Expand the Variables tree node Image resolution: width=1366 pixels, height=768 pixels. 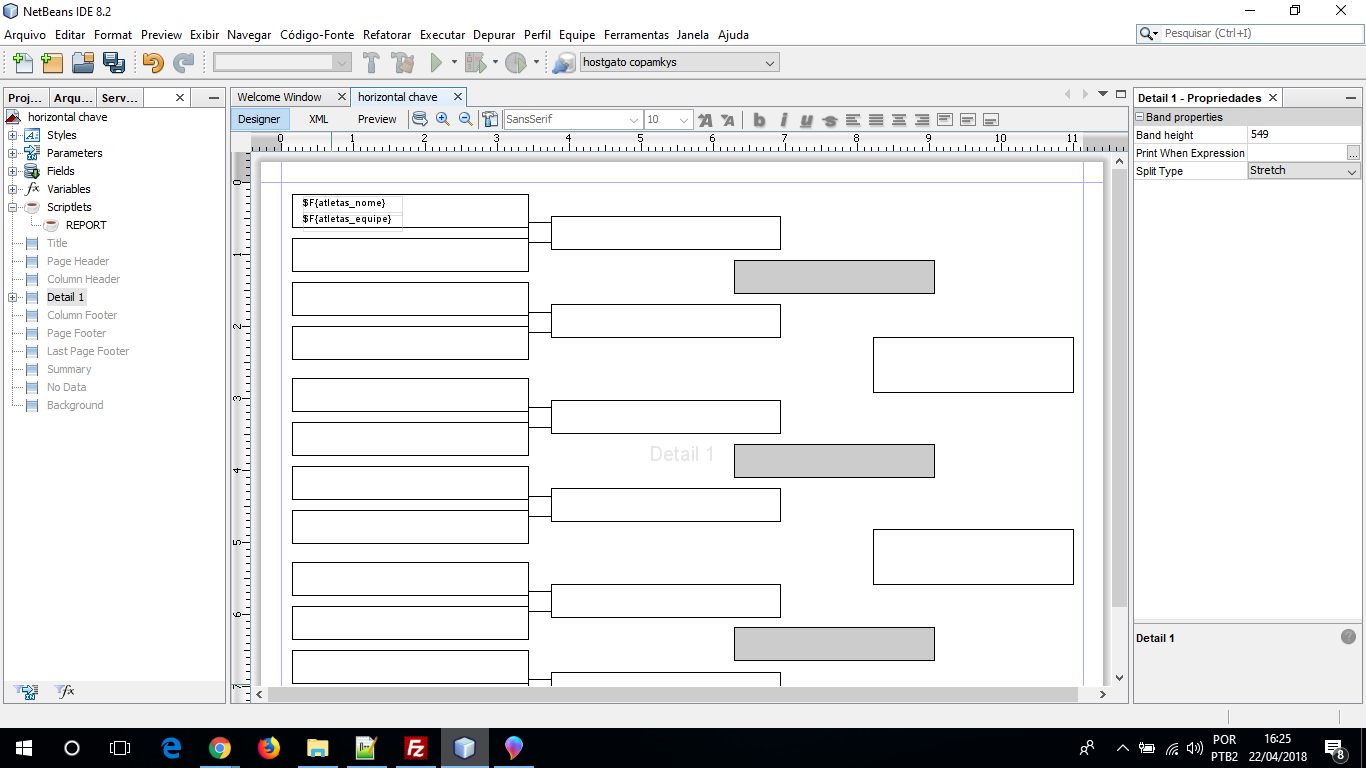coord(13,189)
